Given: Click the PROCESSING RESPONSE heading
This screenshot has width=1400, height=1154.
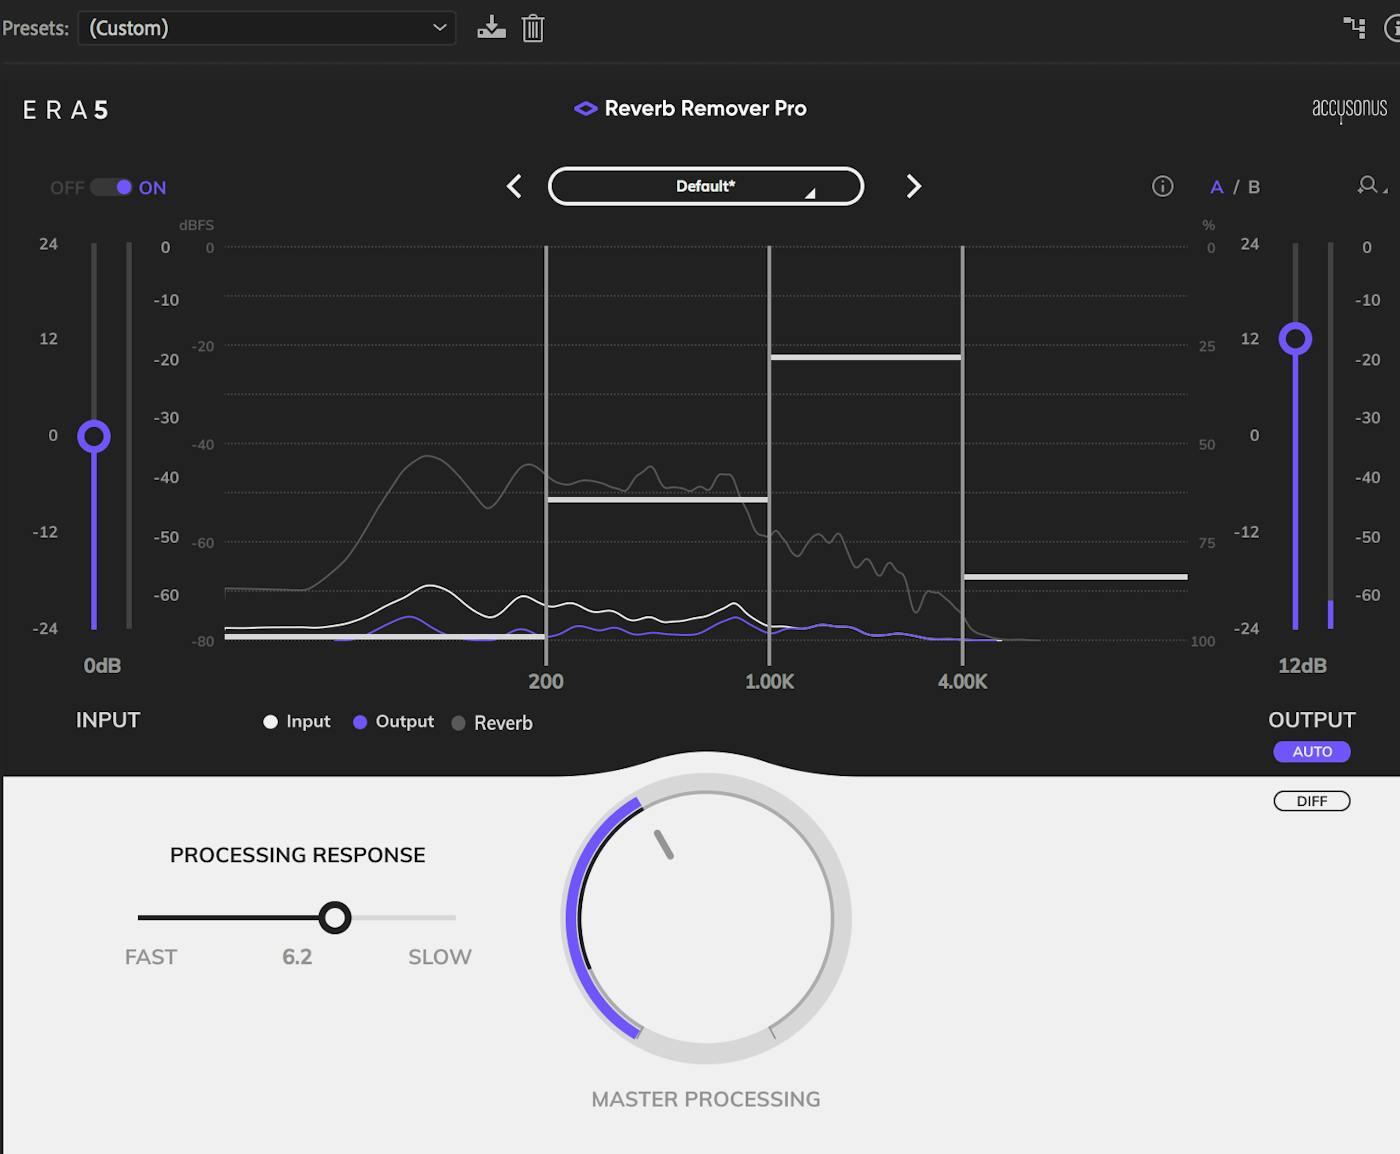Looking at the screenshot, I should (x=298, y=855).
